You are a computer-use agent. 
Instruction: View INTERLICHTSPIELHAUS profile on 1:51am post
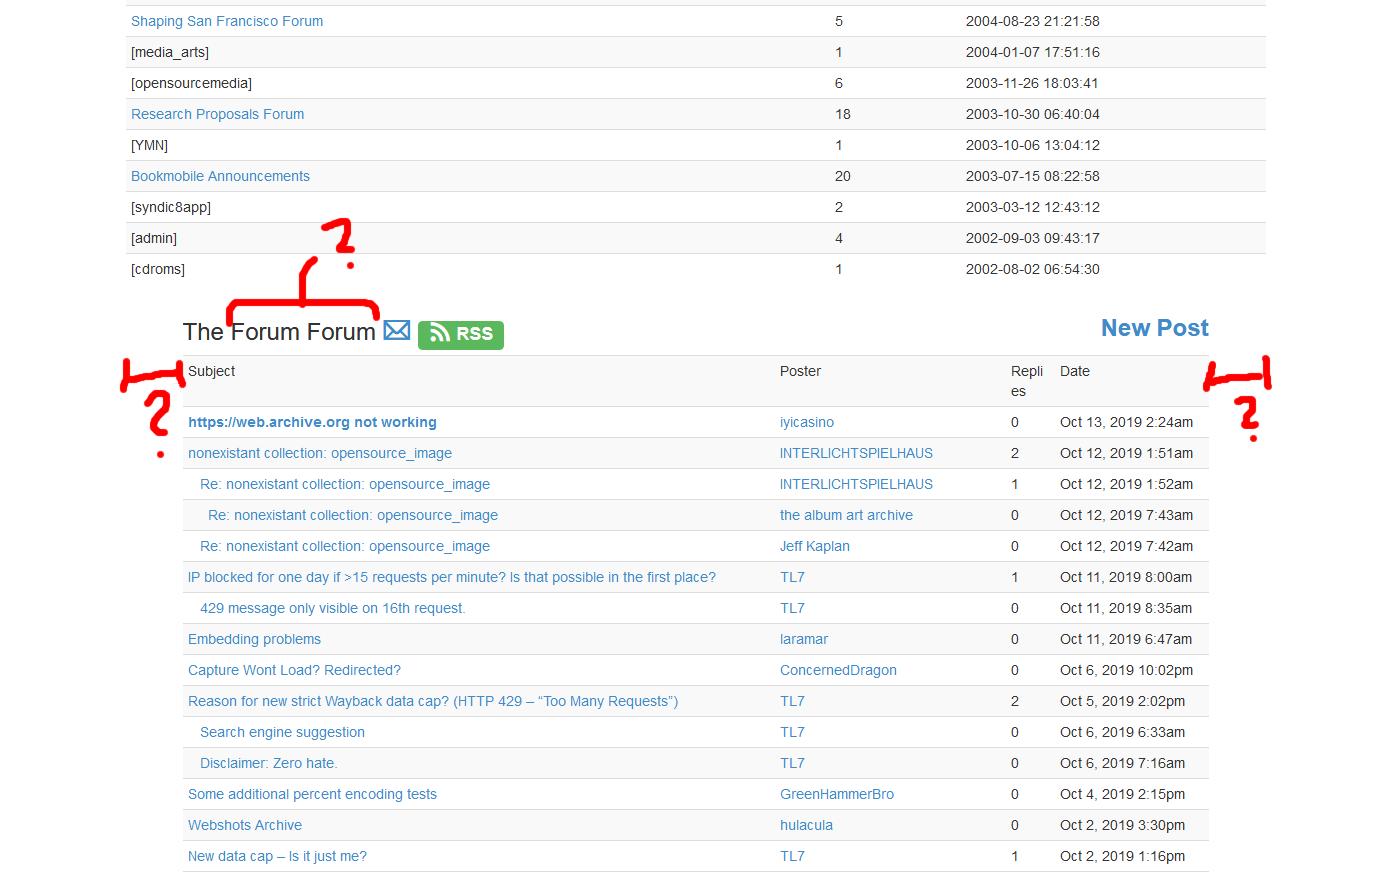click(856, 453)
